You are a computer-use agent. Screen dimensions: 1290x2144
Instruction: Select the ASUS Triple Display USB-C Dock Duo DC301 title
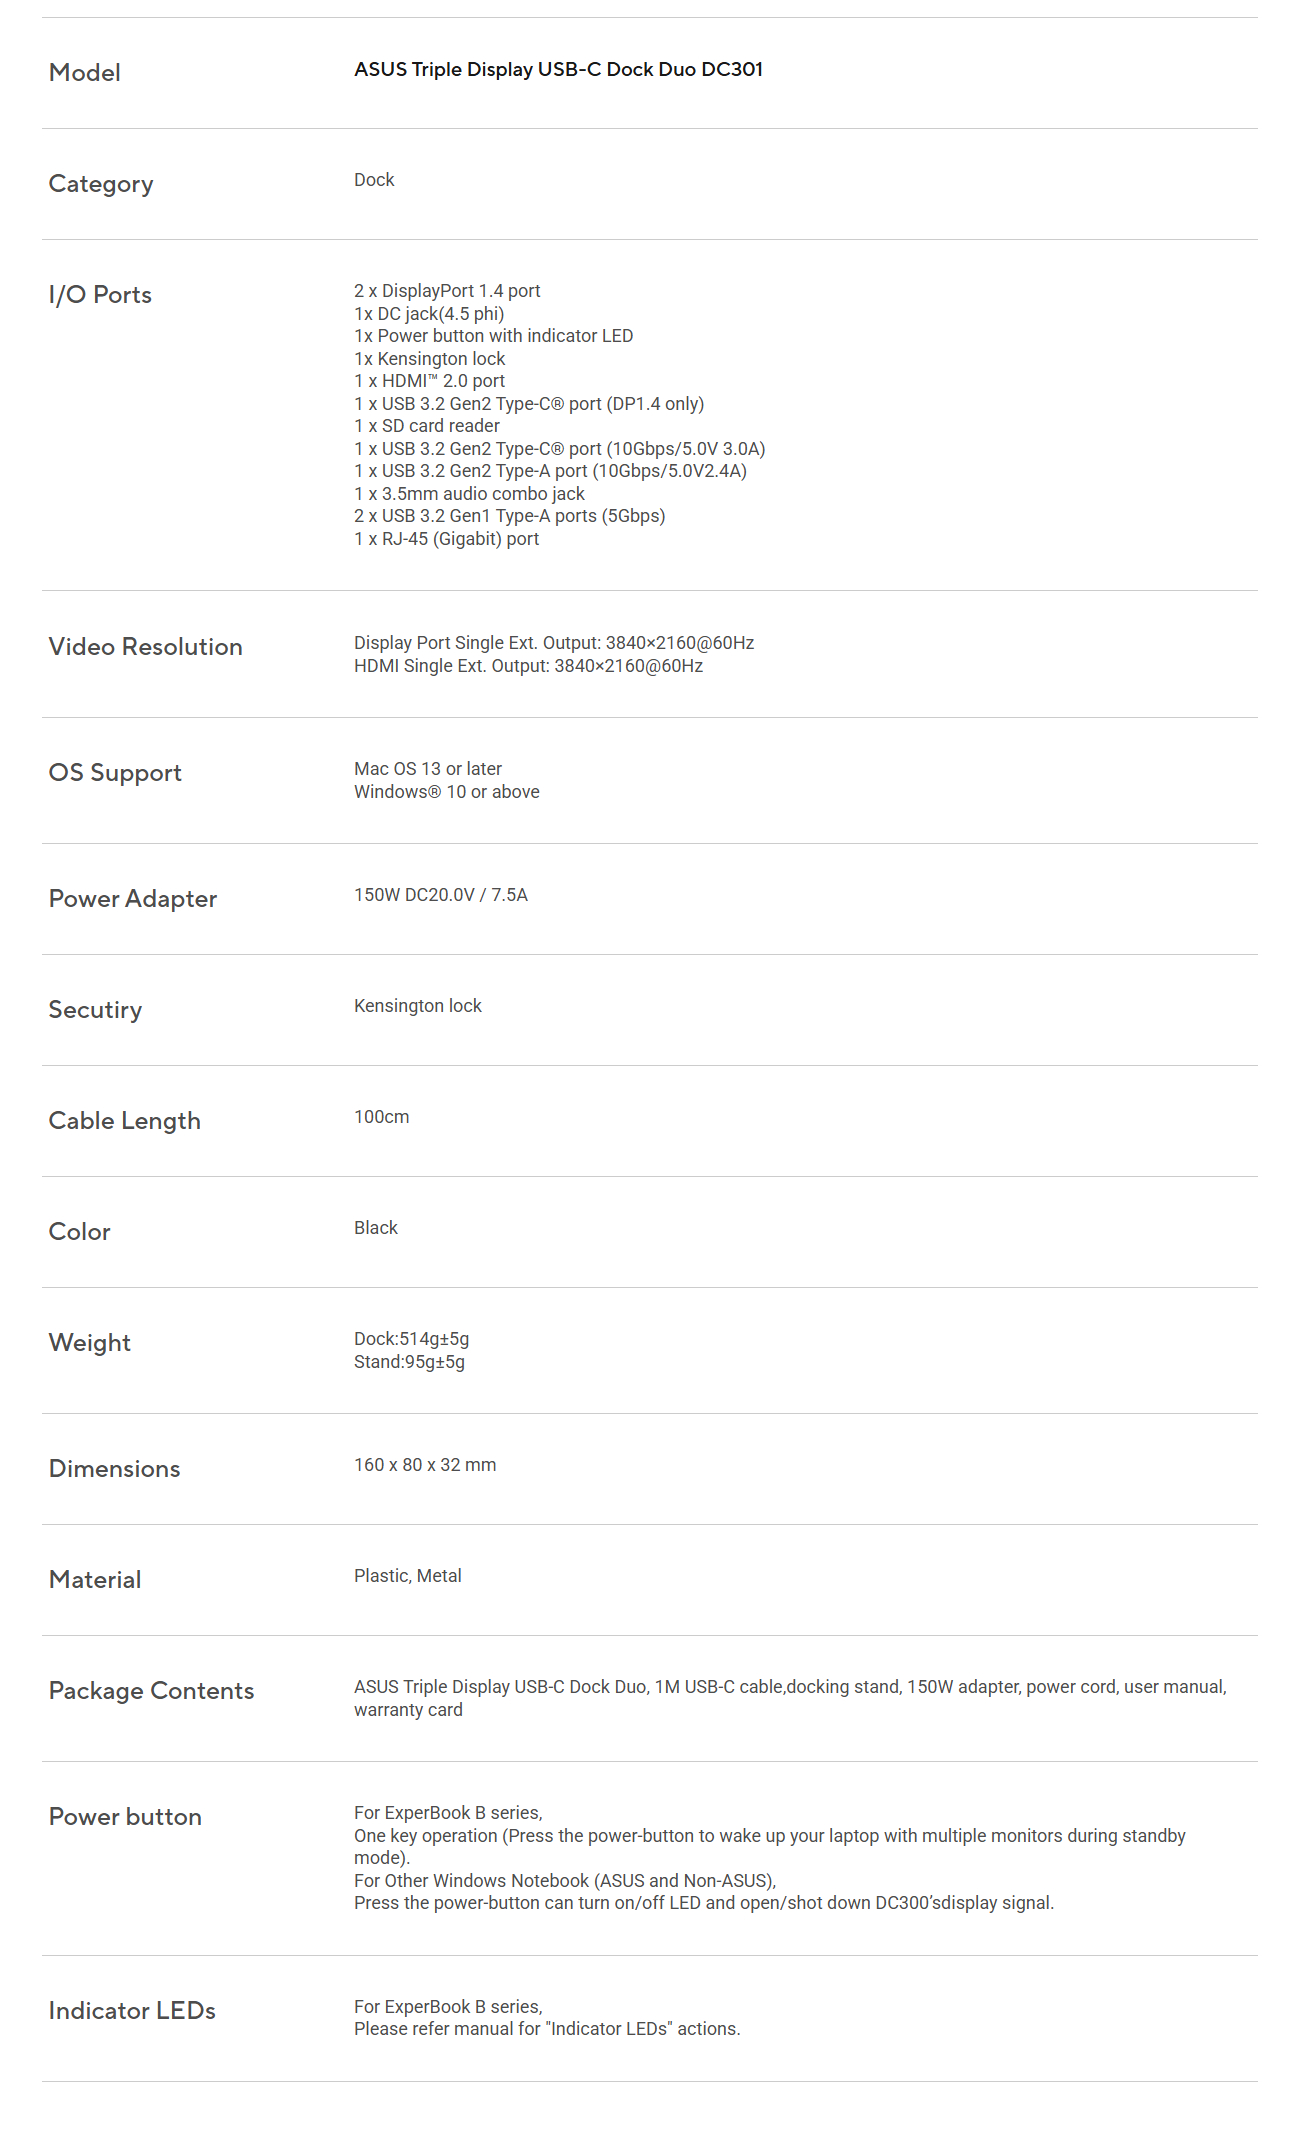click(x=558, y=69)
